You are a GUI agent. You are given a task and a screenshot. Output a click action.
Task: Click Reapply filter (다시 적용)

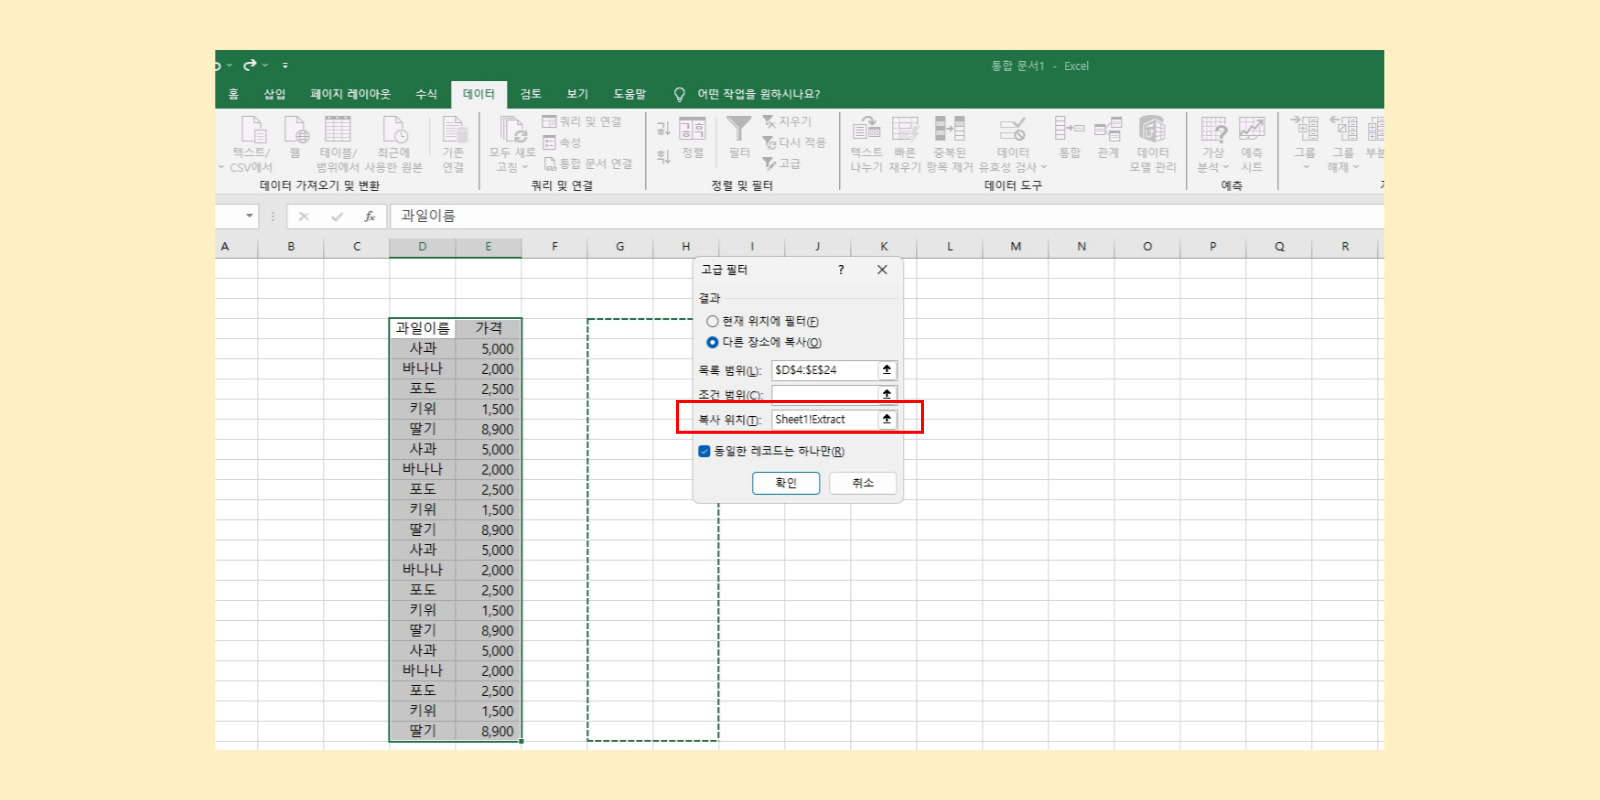tap(794, 143)
